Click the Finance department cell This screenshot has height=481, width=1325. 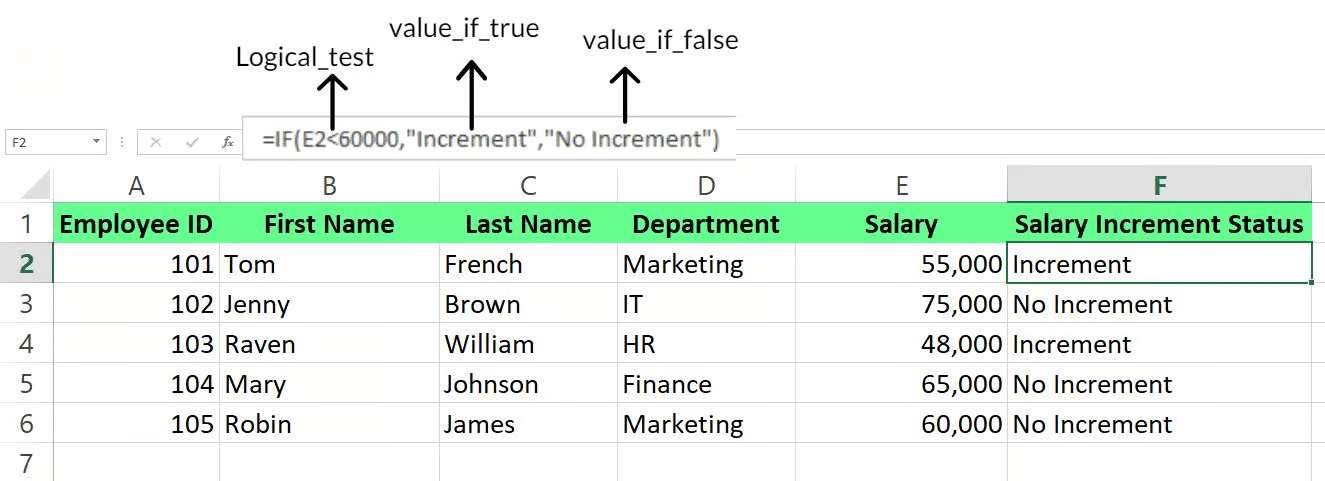point(706,384)
